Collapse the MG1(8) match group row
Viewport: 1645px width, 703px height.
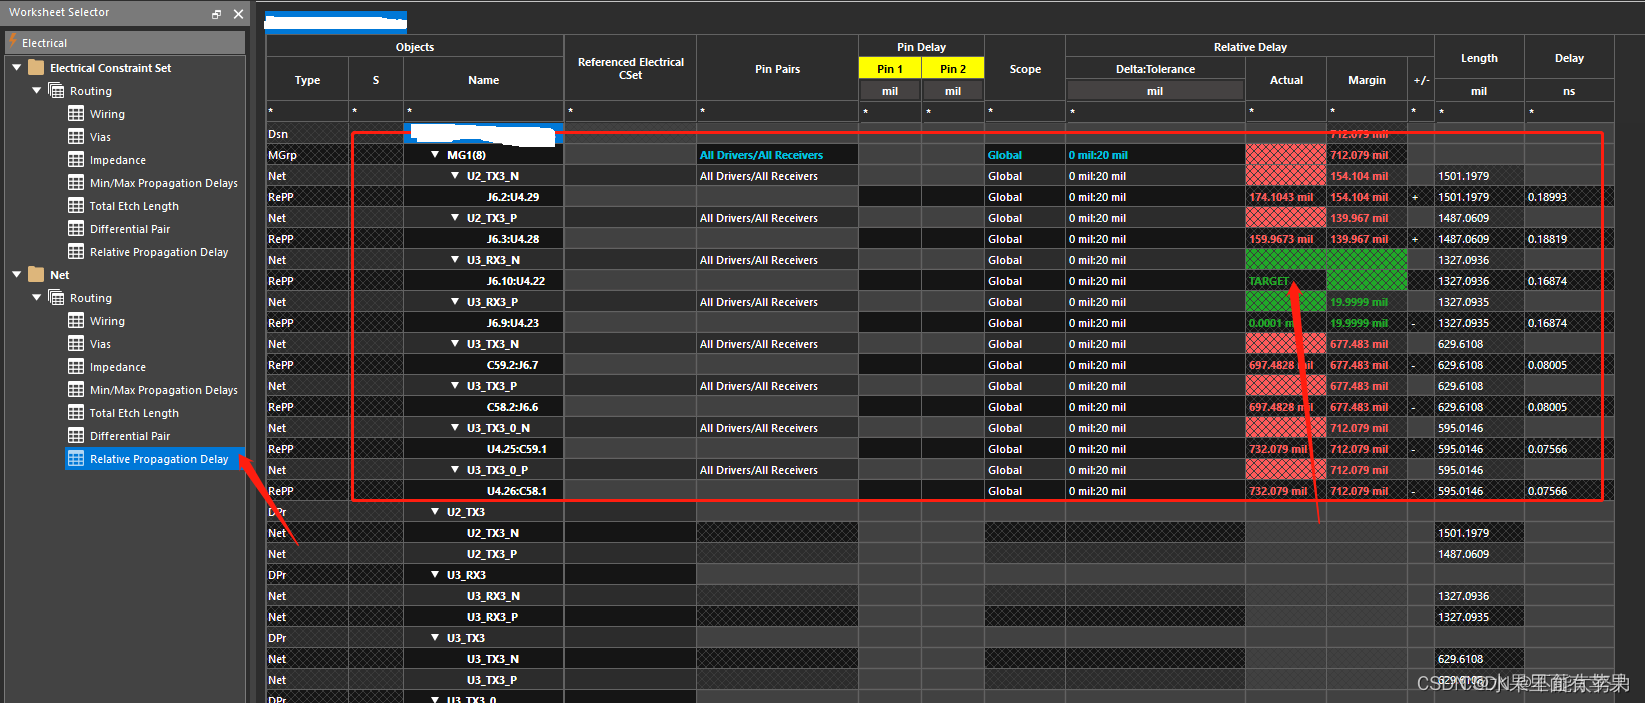[435, 155]
